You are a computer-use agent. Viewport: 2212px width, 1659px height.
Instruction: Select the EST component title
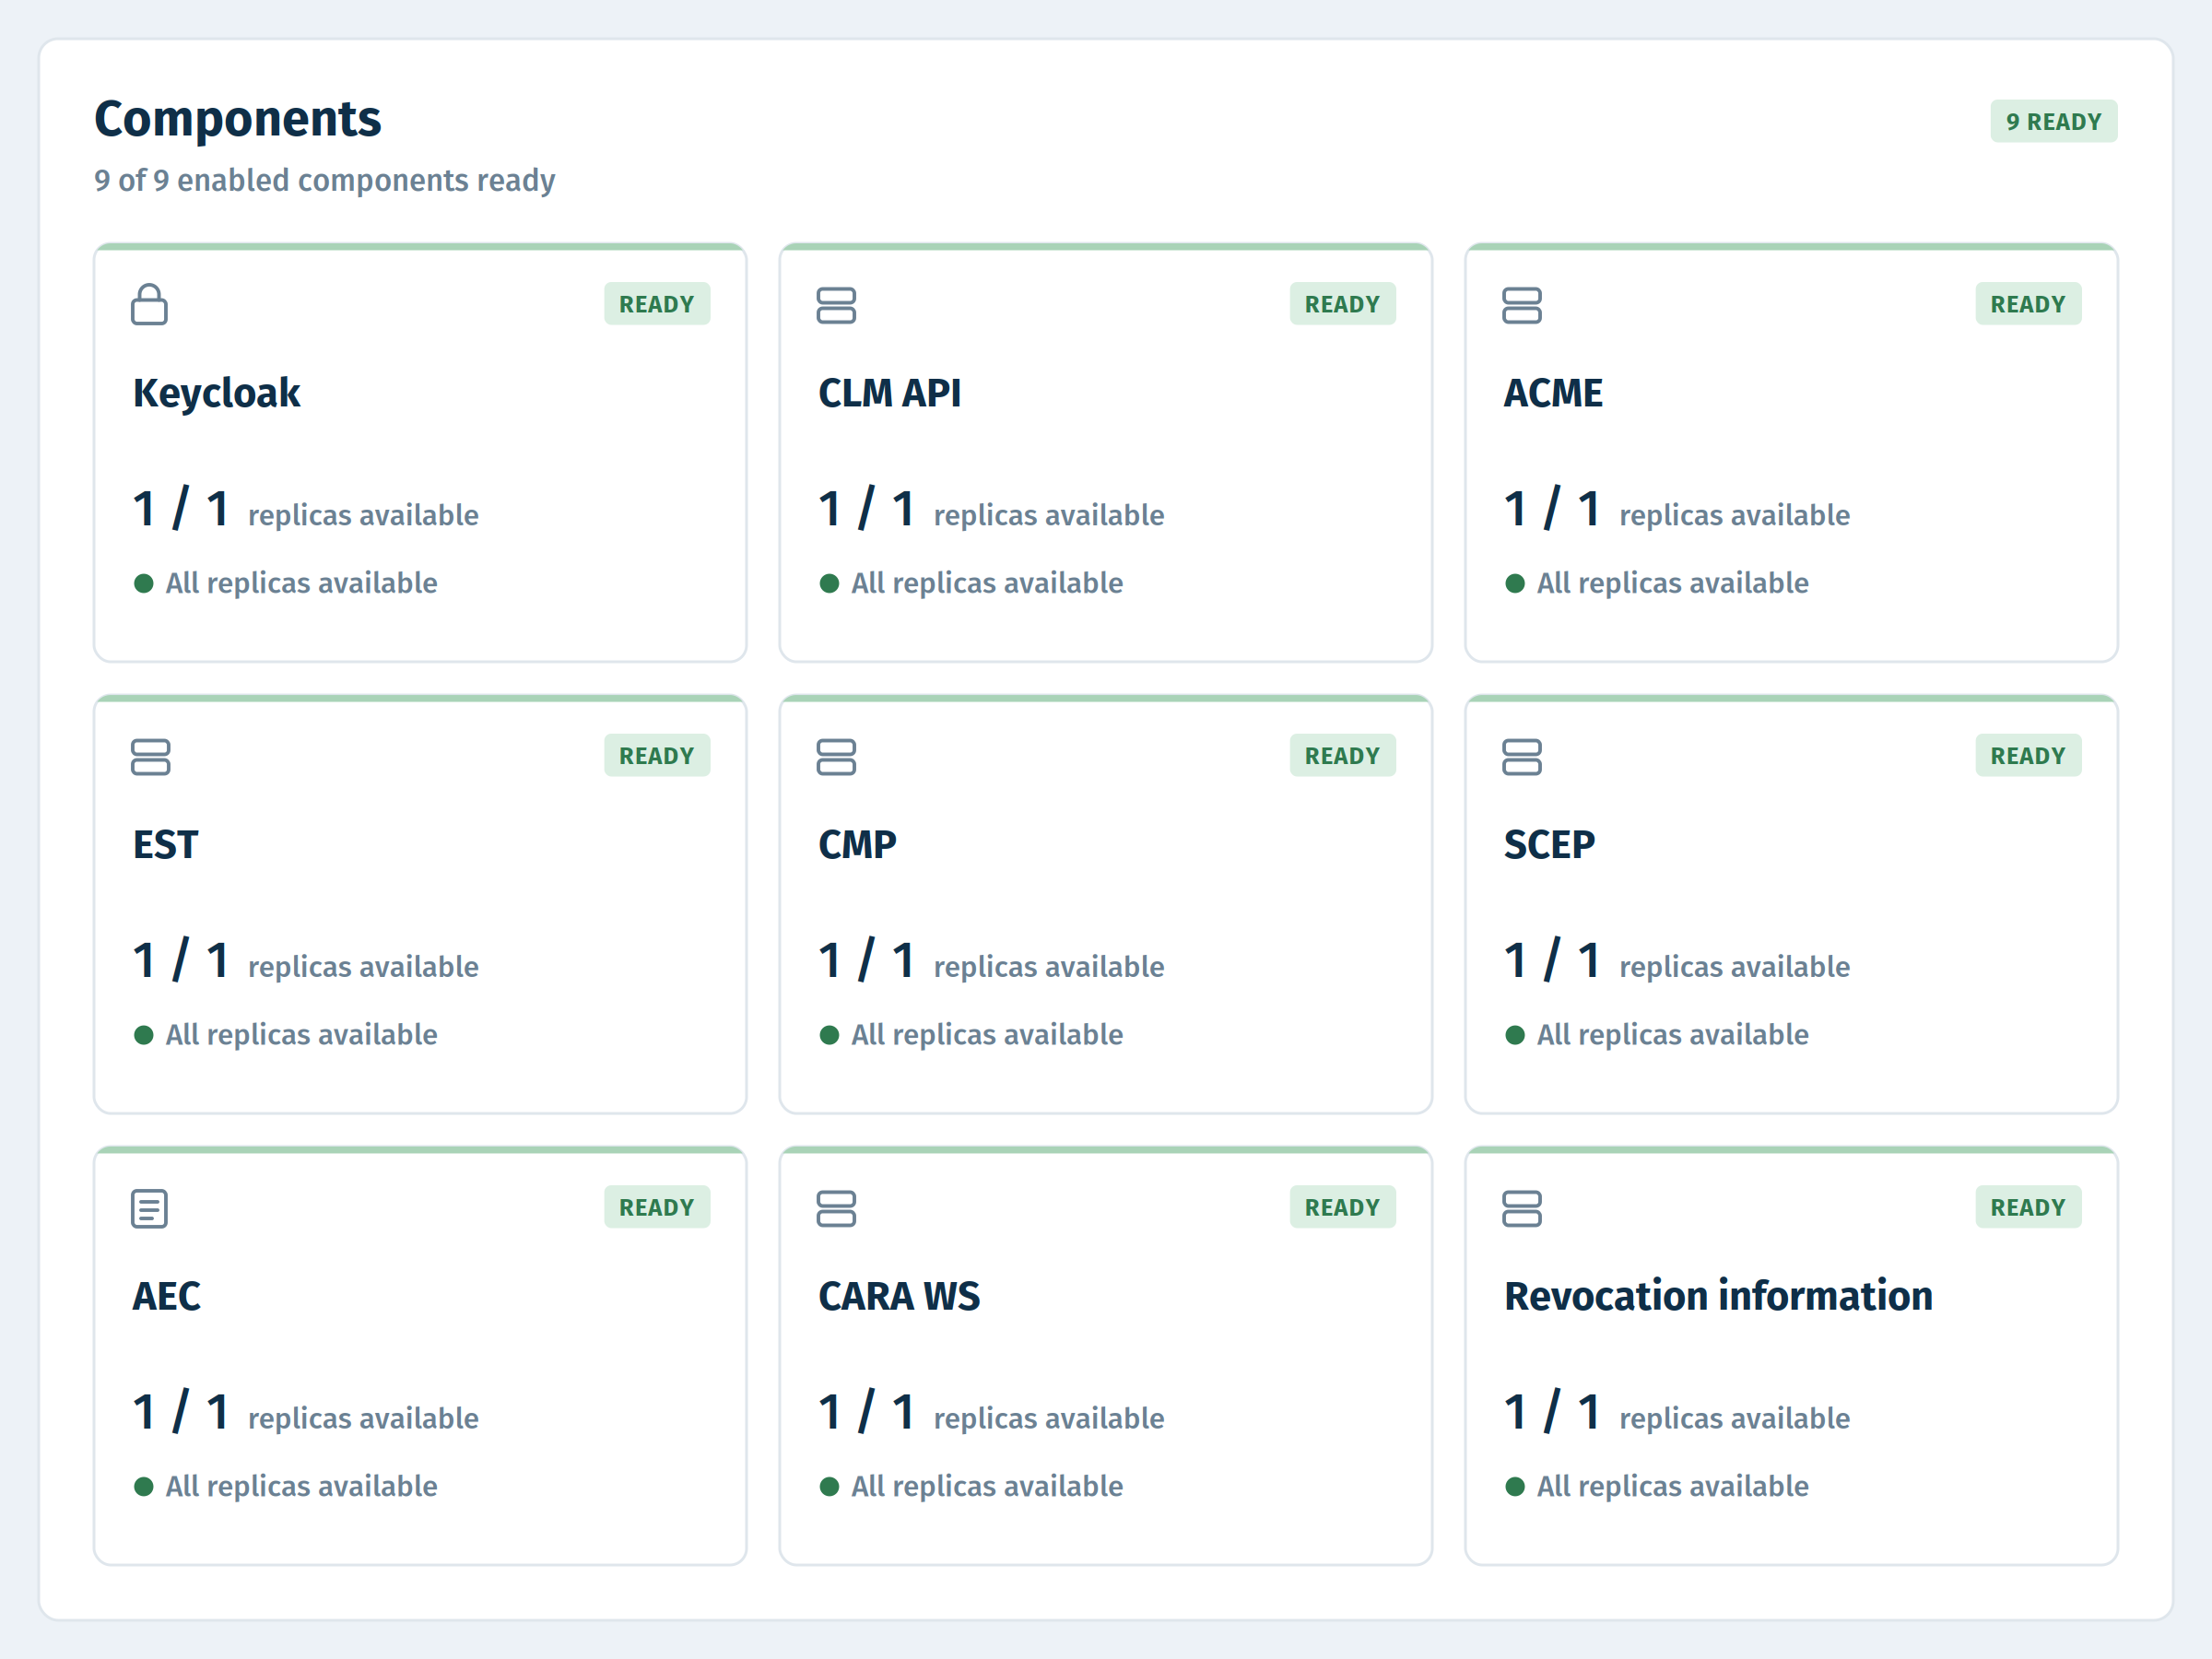click(x=166, y=845)
